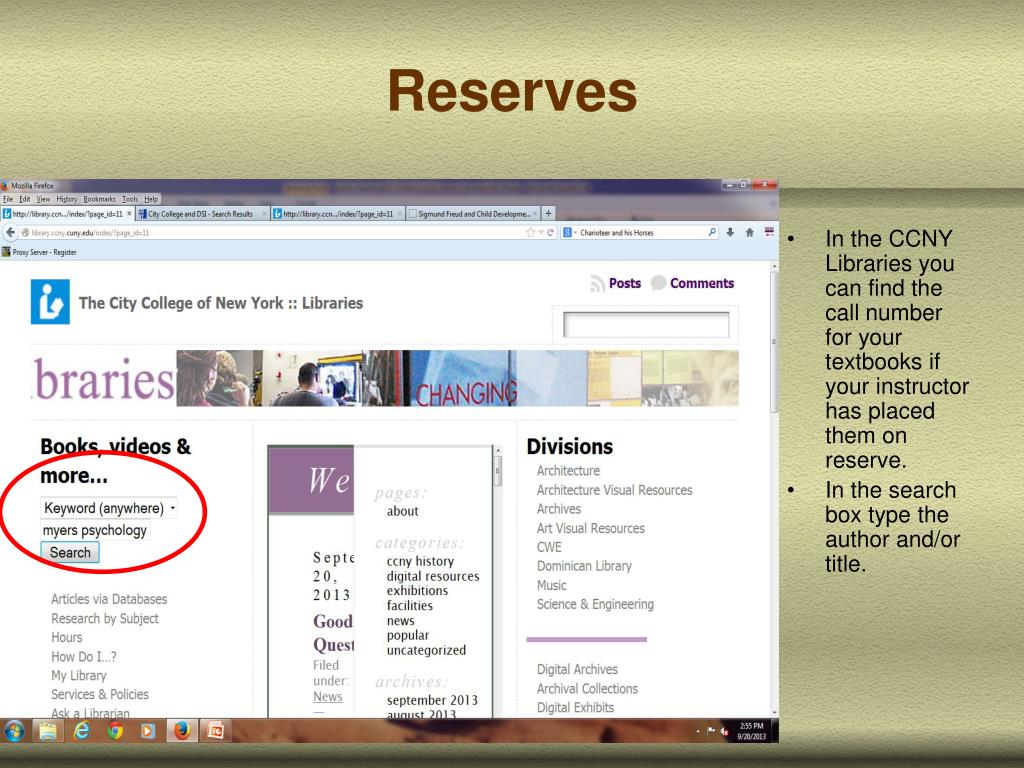The height and width of the screenshot is (768, 1024).
Task: Open the Posts feed link
Action: (x=624, y=283)
